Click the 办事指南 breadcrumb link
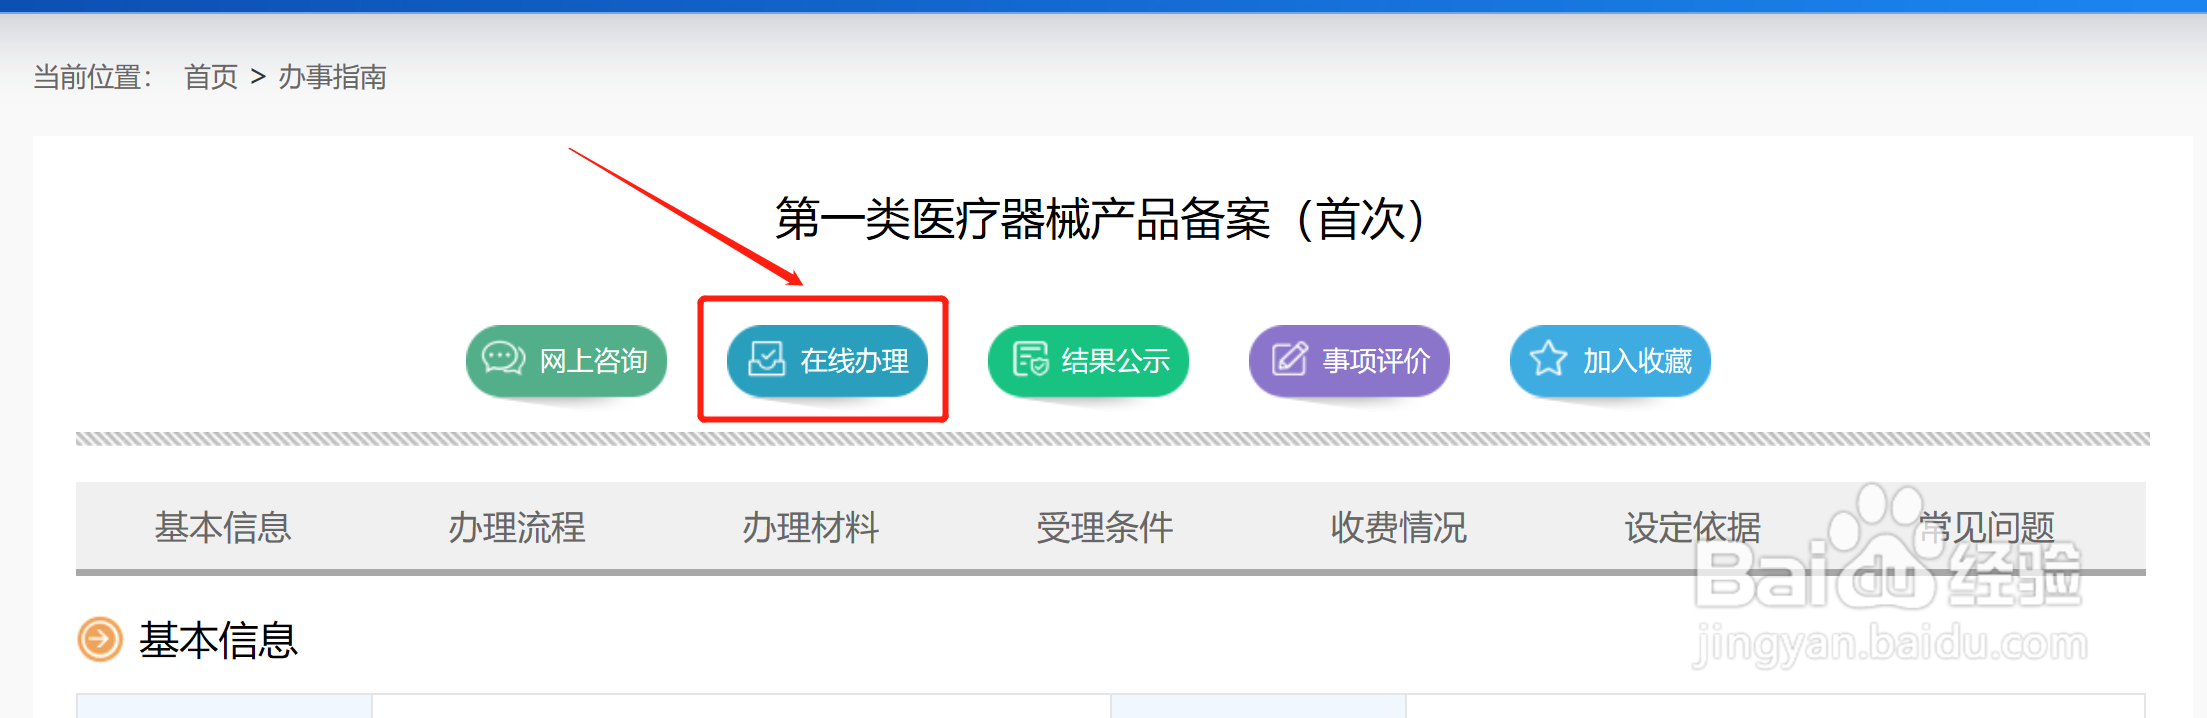 point(332,77)
